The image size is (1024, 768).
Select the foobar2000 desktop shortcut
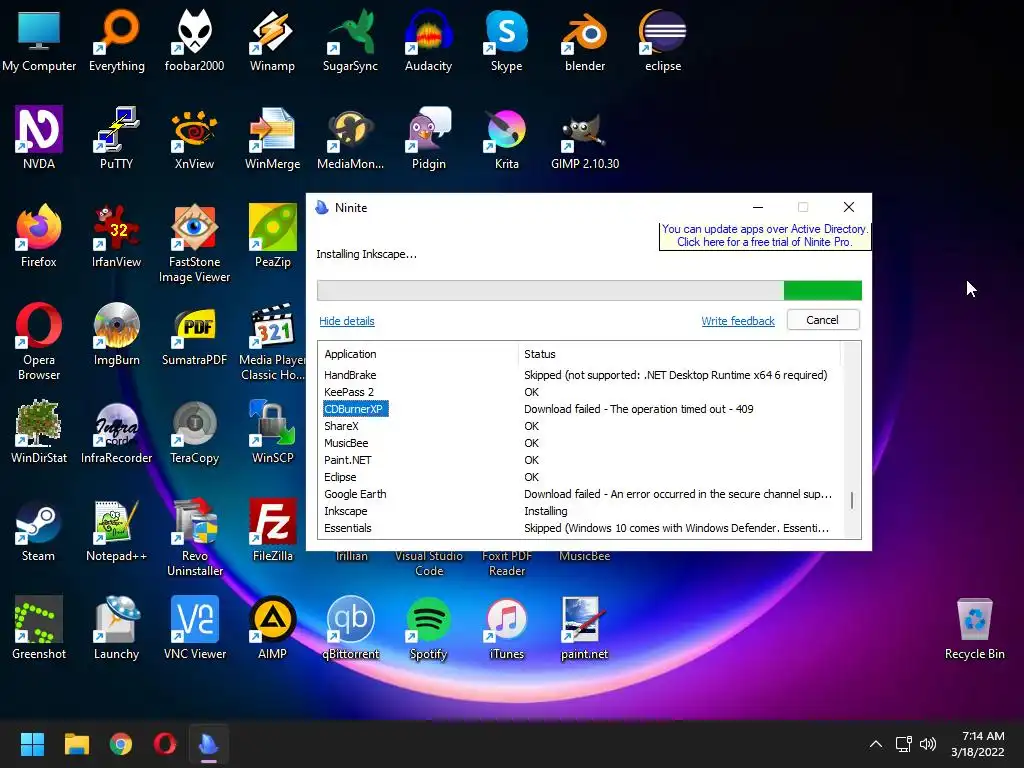[x=195, y=40]
